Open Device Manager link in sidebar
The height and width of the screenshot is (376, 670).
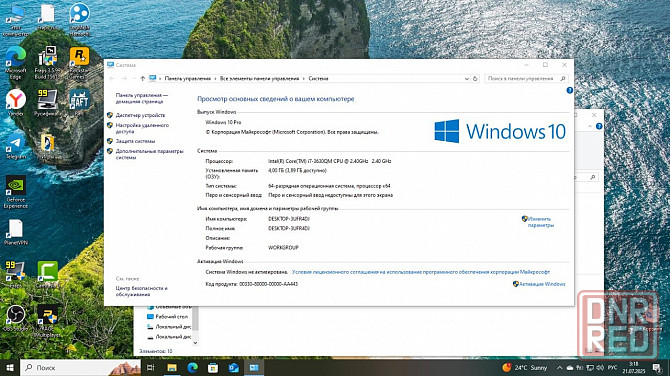[140, 115]
